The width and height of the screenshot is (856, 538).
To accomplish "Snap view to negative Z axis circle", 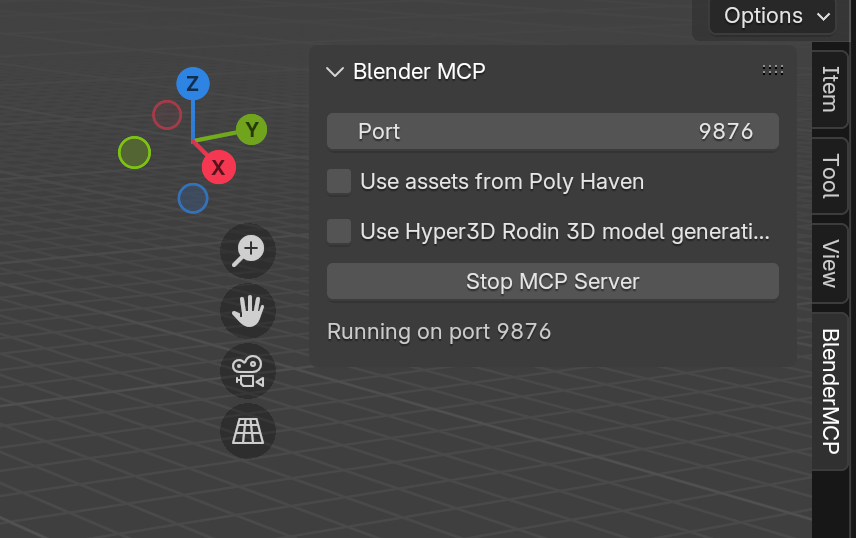I will point(193,198).
